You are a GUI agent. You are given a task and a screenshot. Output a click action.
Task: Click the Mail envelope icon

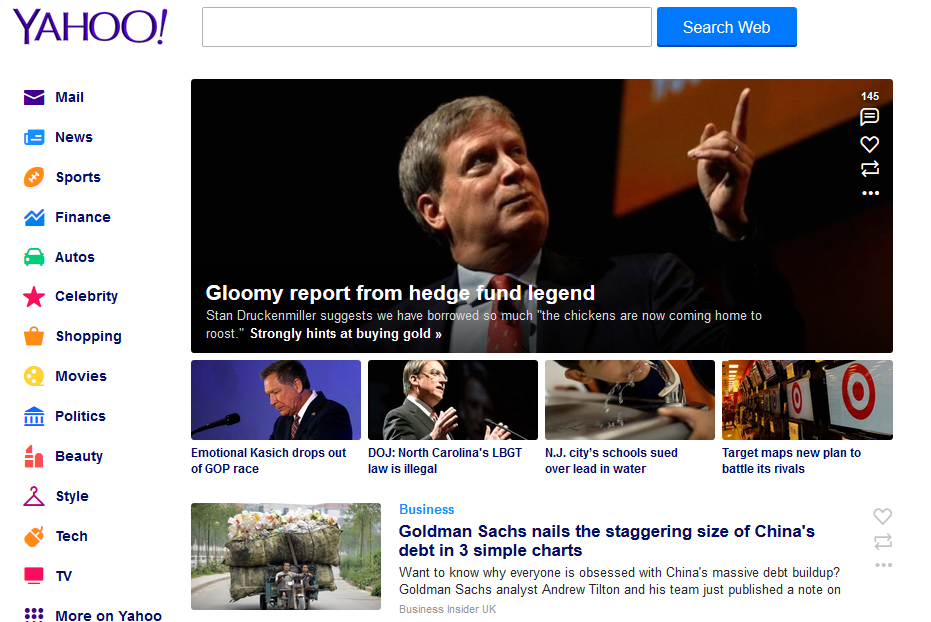(x=34, y=97)
